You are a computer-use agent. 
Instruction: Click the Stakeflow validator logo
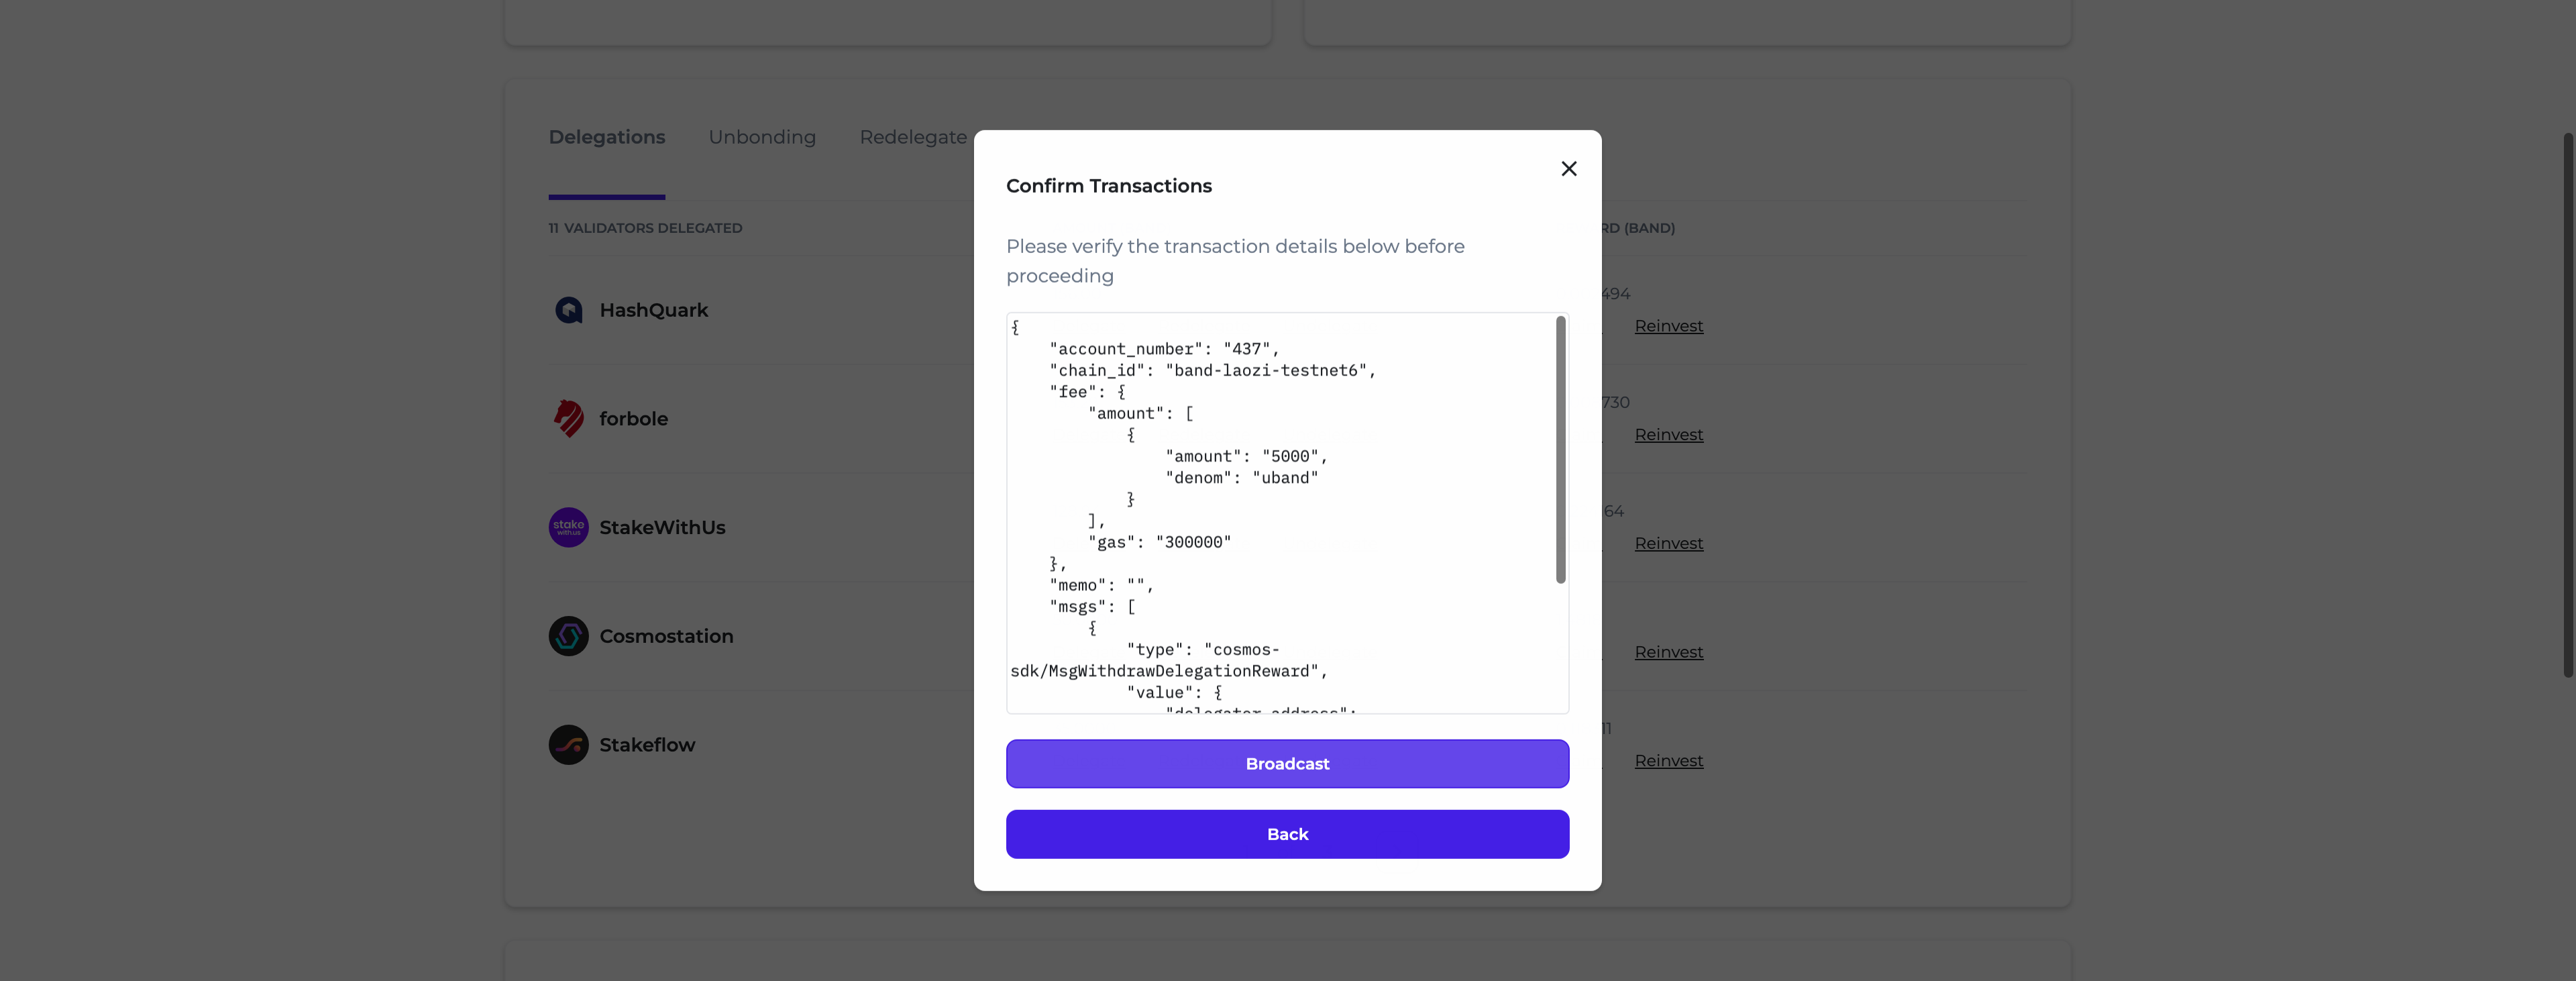568,745
